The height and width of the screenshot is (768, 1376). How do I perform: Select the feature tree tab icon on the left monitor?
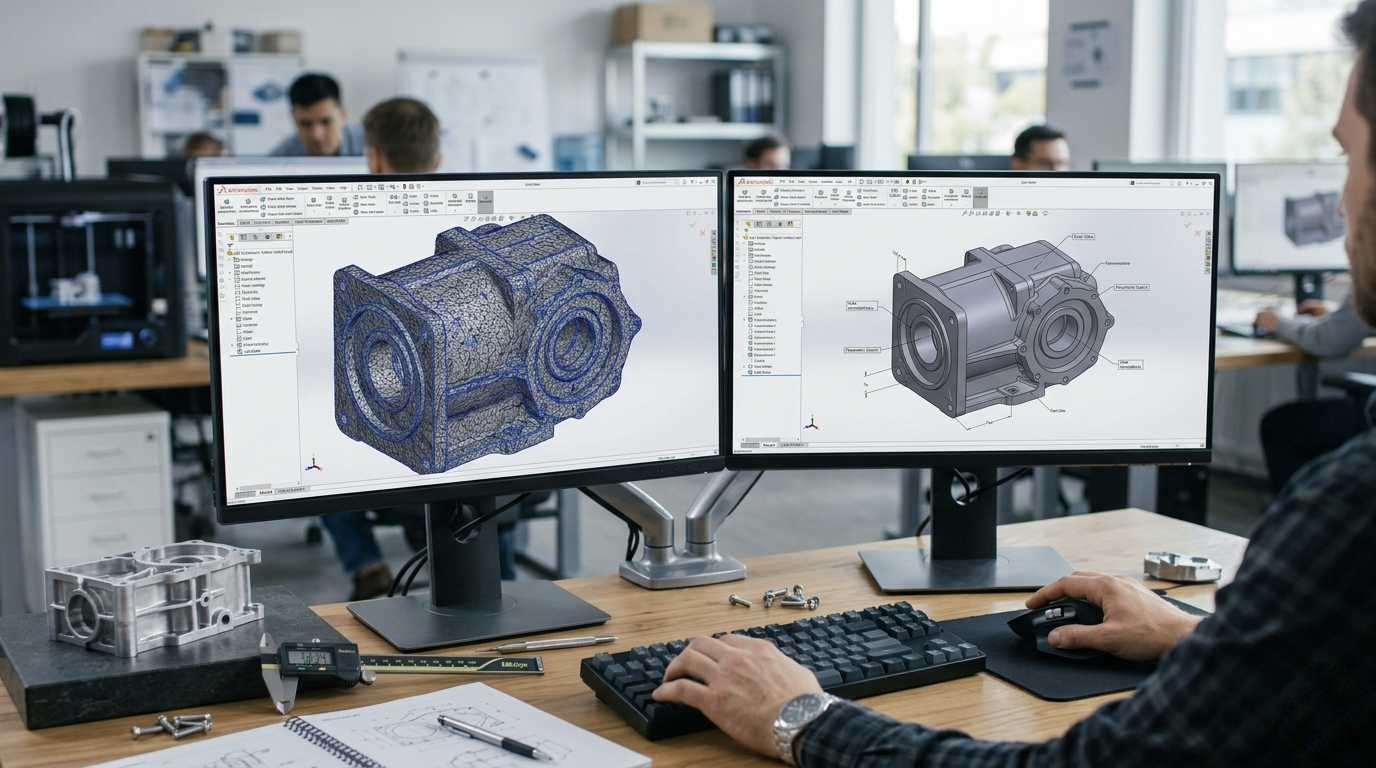(232, 237)
